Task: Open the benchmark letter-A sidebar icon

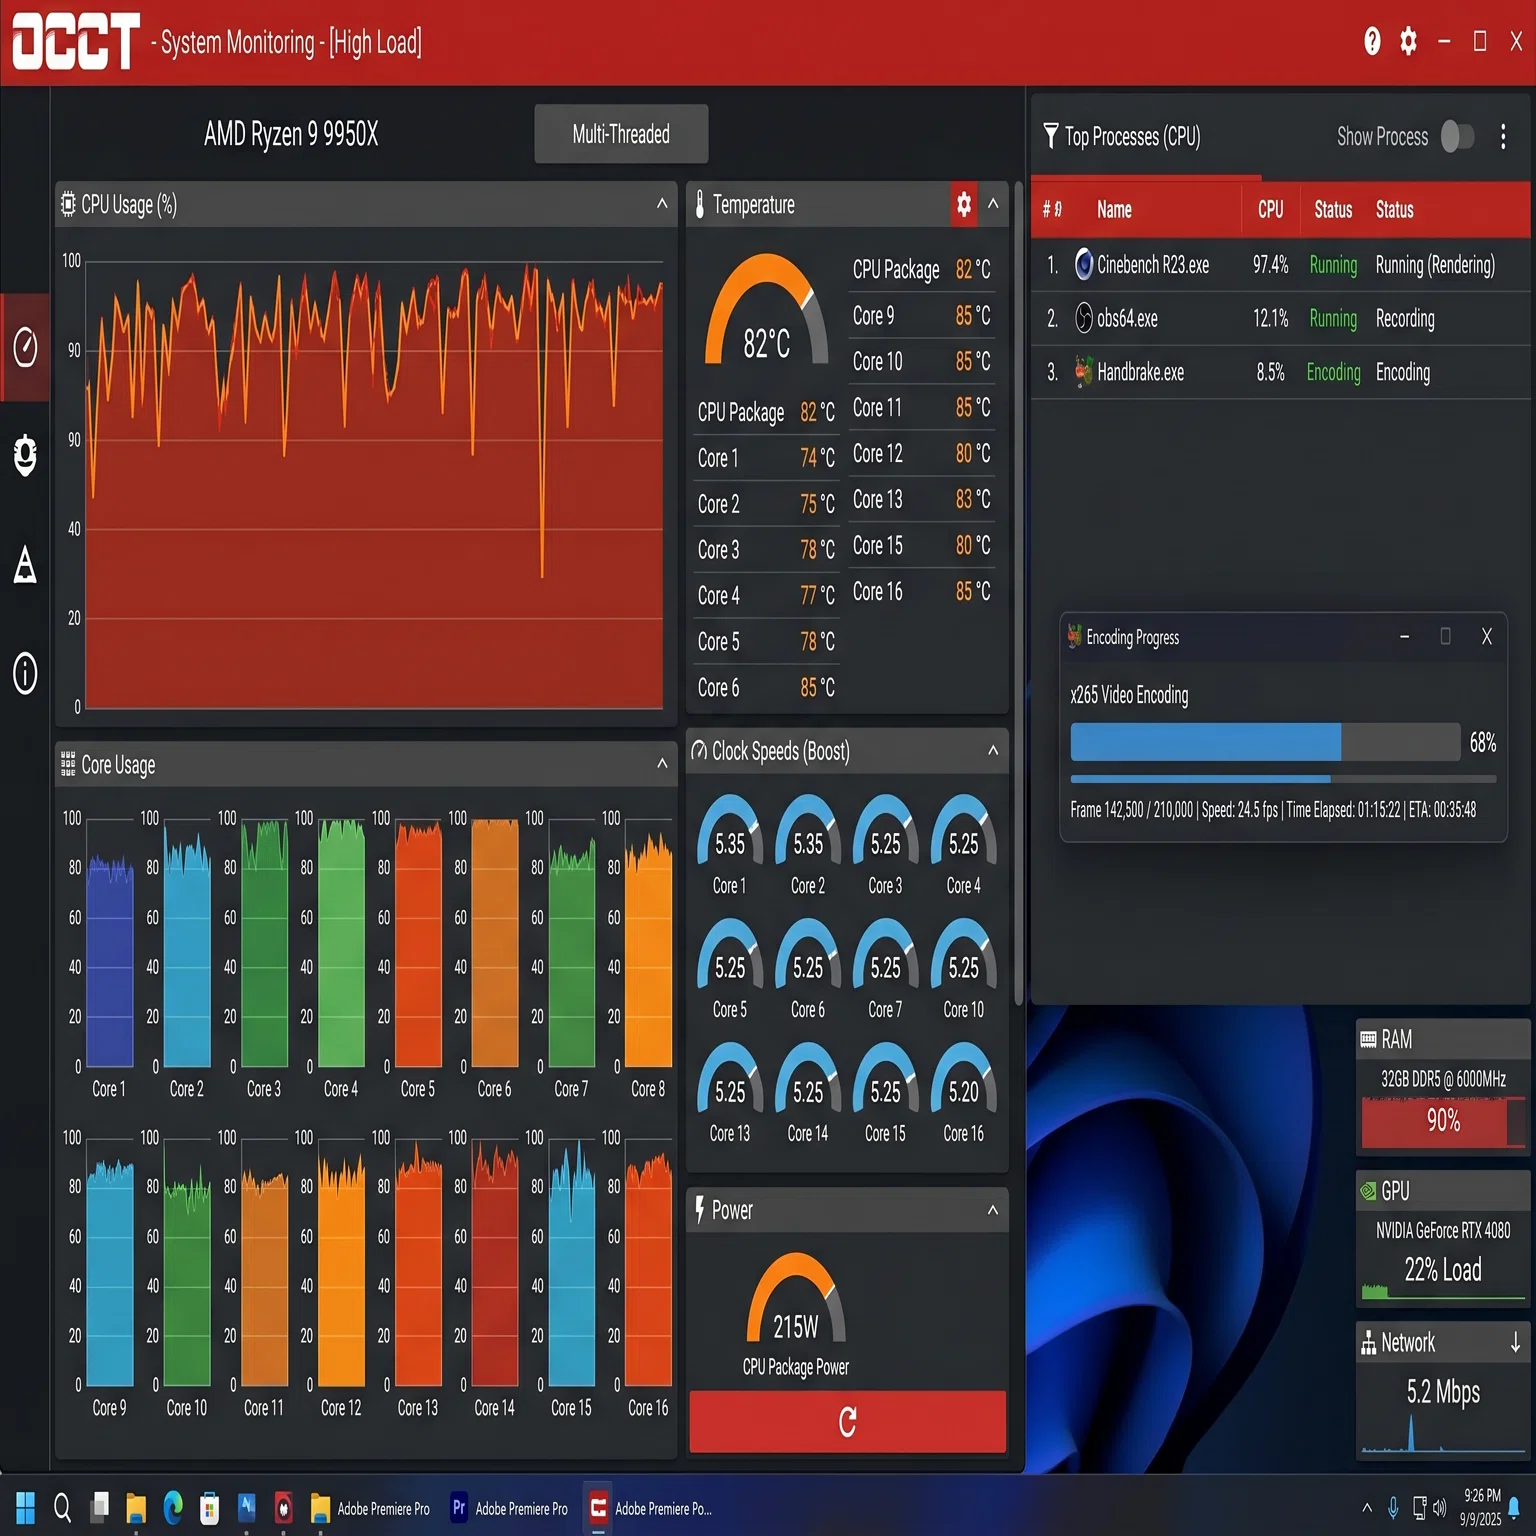Action: pyautogui.click(x=25, y=565)
